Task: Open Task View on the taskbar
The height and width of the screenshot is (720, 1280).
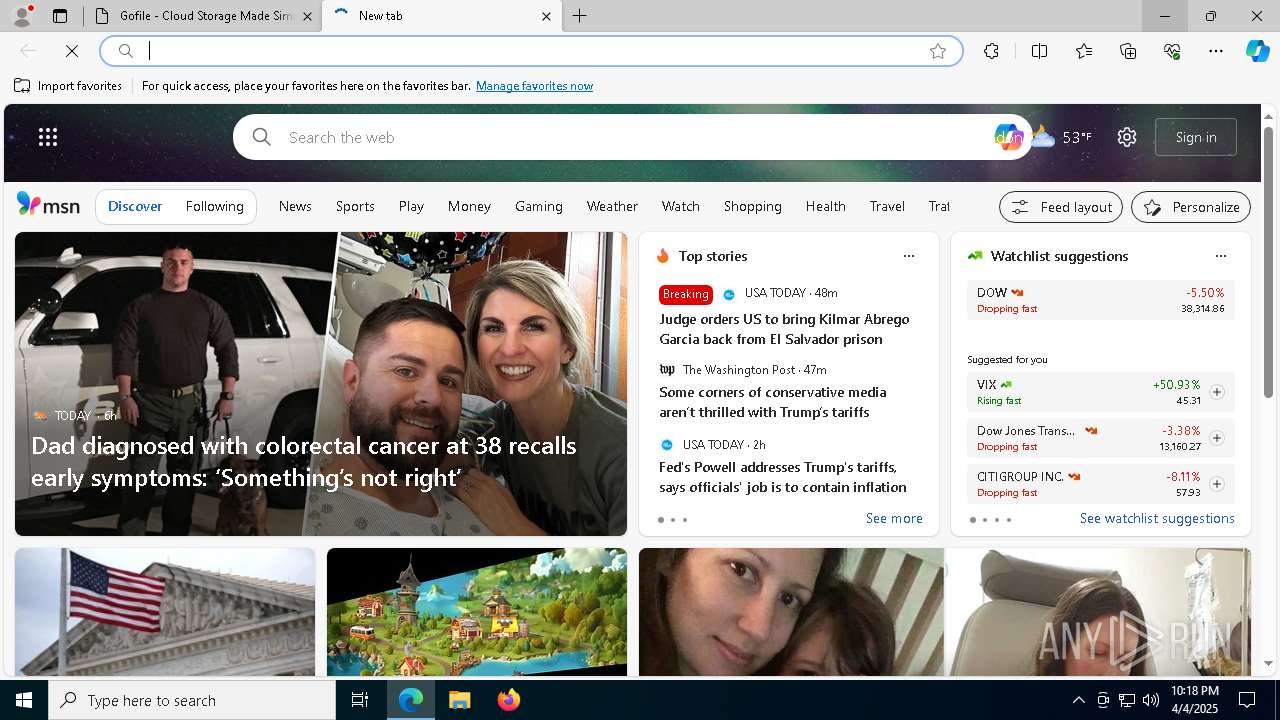Action: coord(360,700)
